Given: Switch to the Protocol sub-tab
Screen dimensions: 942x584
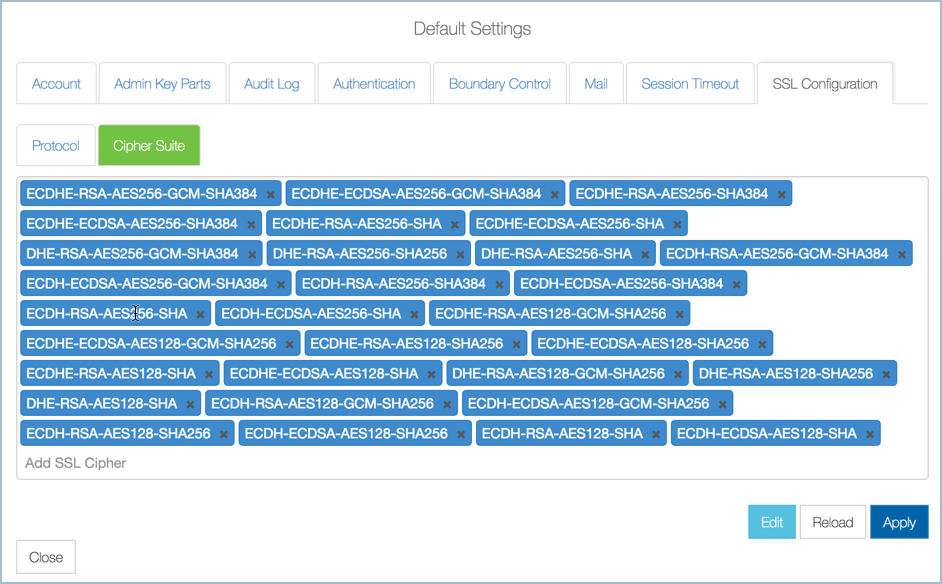Looking at the screenshot, I should (x=56, y=145).
